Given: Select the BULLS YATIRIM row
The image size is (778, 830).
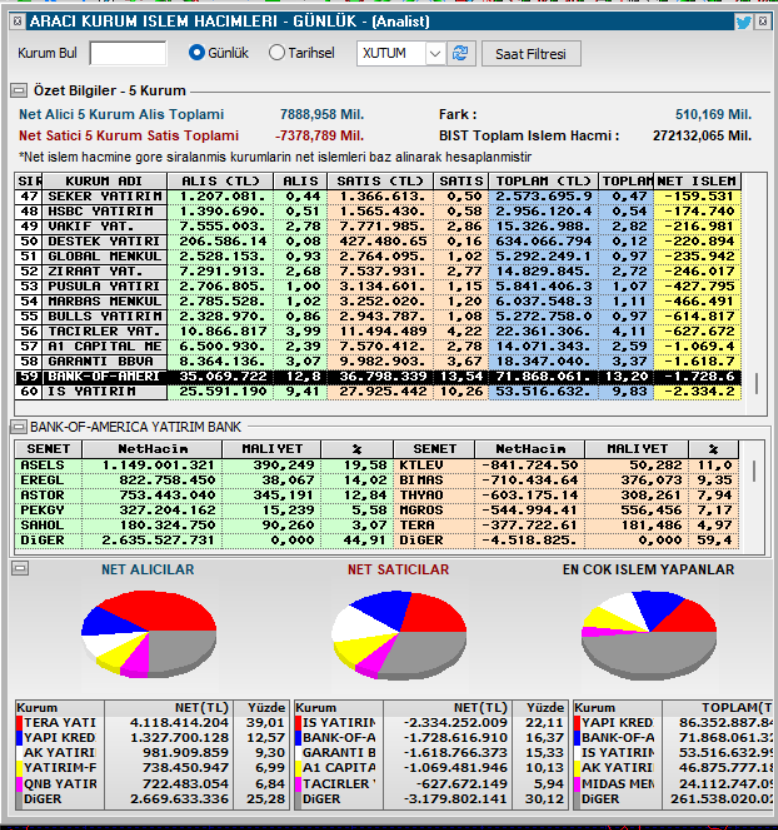Looking at the screenshot, I should pos(378,317).
